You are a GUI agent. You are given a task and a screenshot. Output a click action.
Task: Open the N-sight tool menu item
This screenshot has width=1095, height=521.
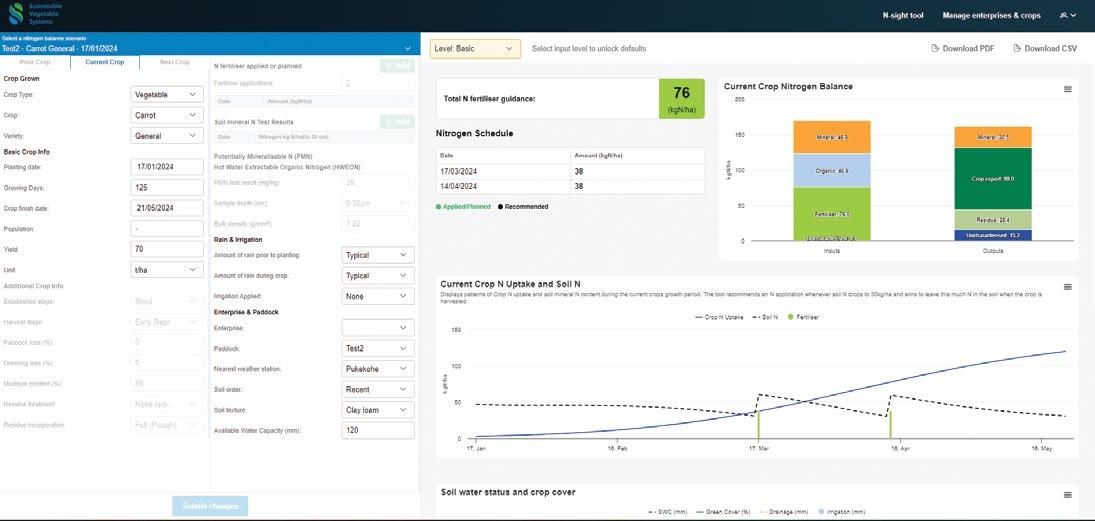click(x=903, y=15)
